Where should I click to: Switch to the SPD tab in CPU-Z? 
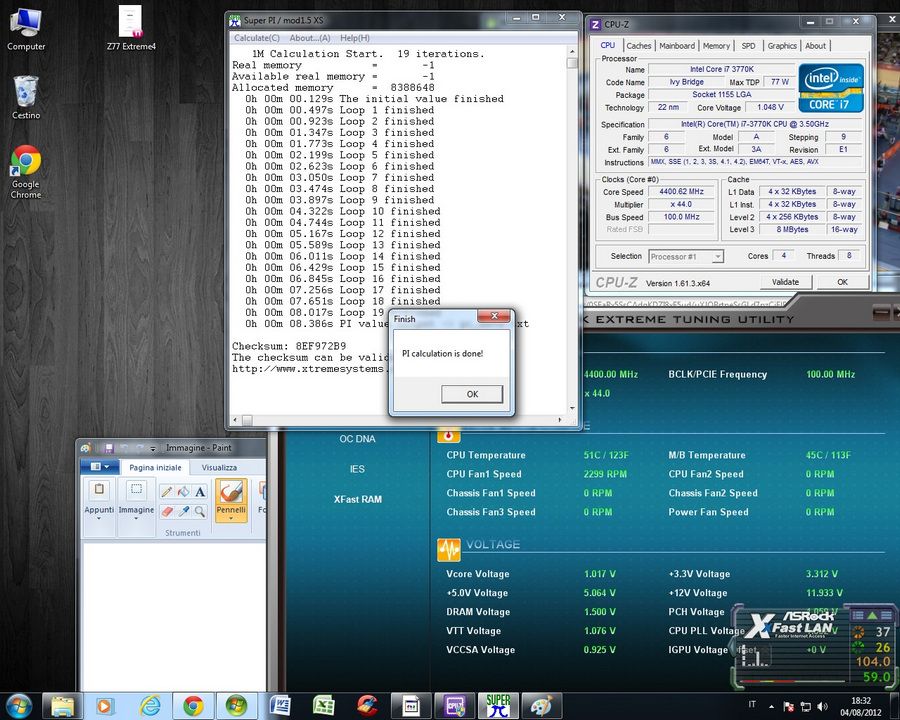(x=748, y=45)
